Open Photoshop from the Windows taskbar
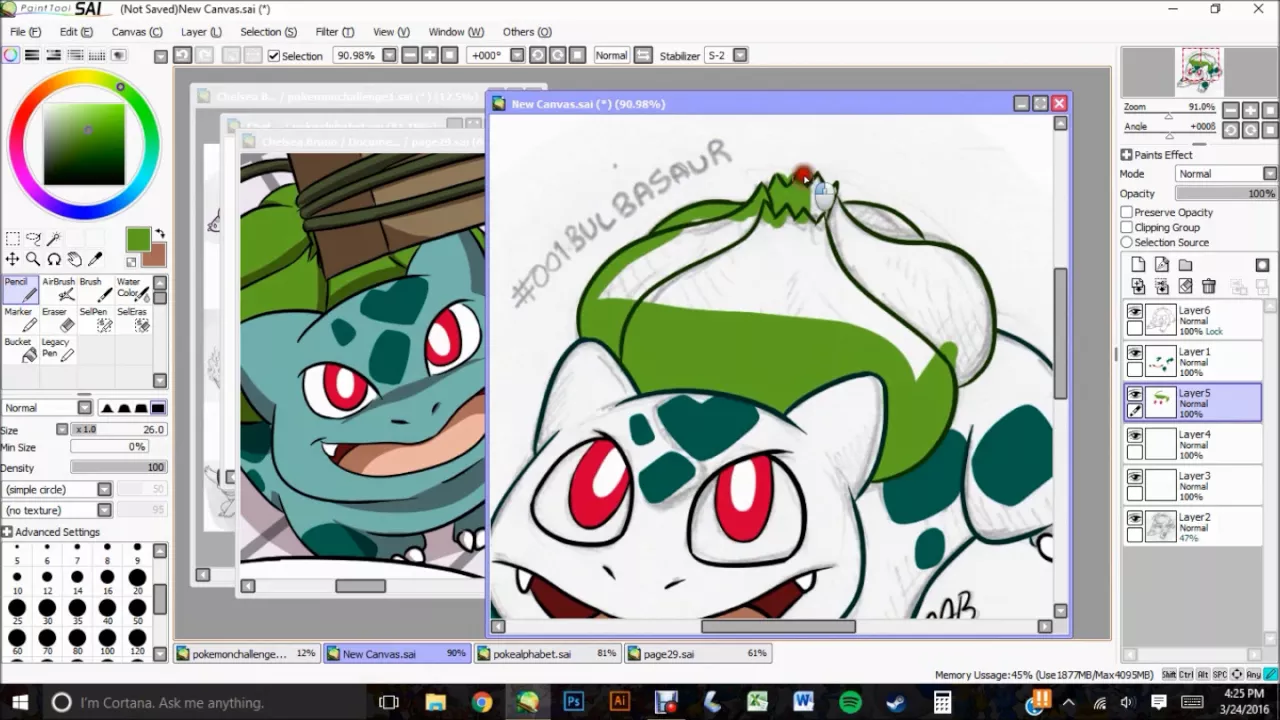 pyautogui.click(x=573, y=702)
